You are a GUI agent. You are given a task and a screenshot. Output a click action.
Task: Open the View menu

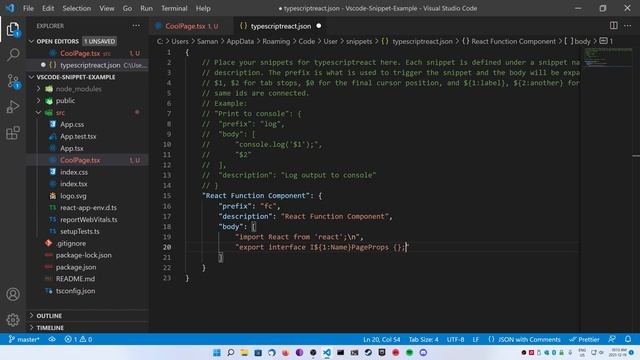coord(107,8)
